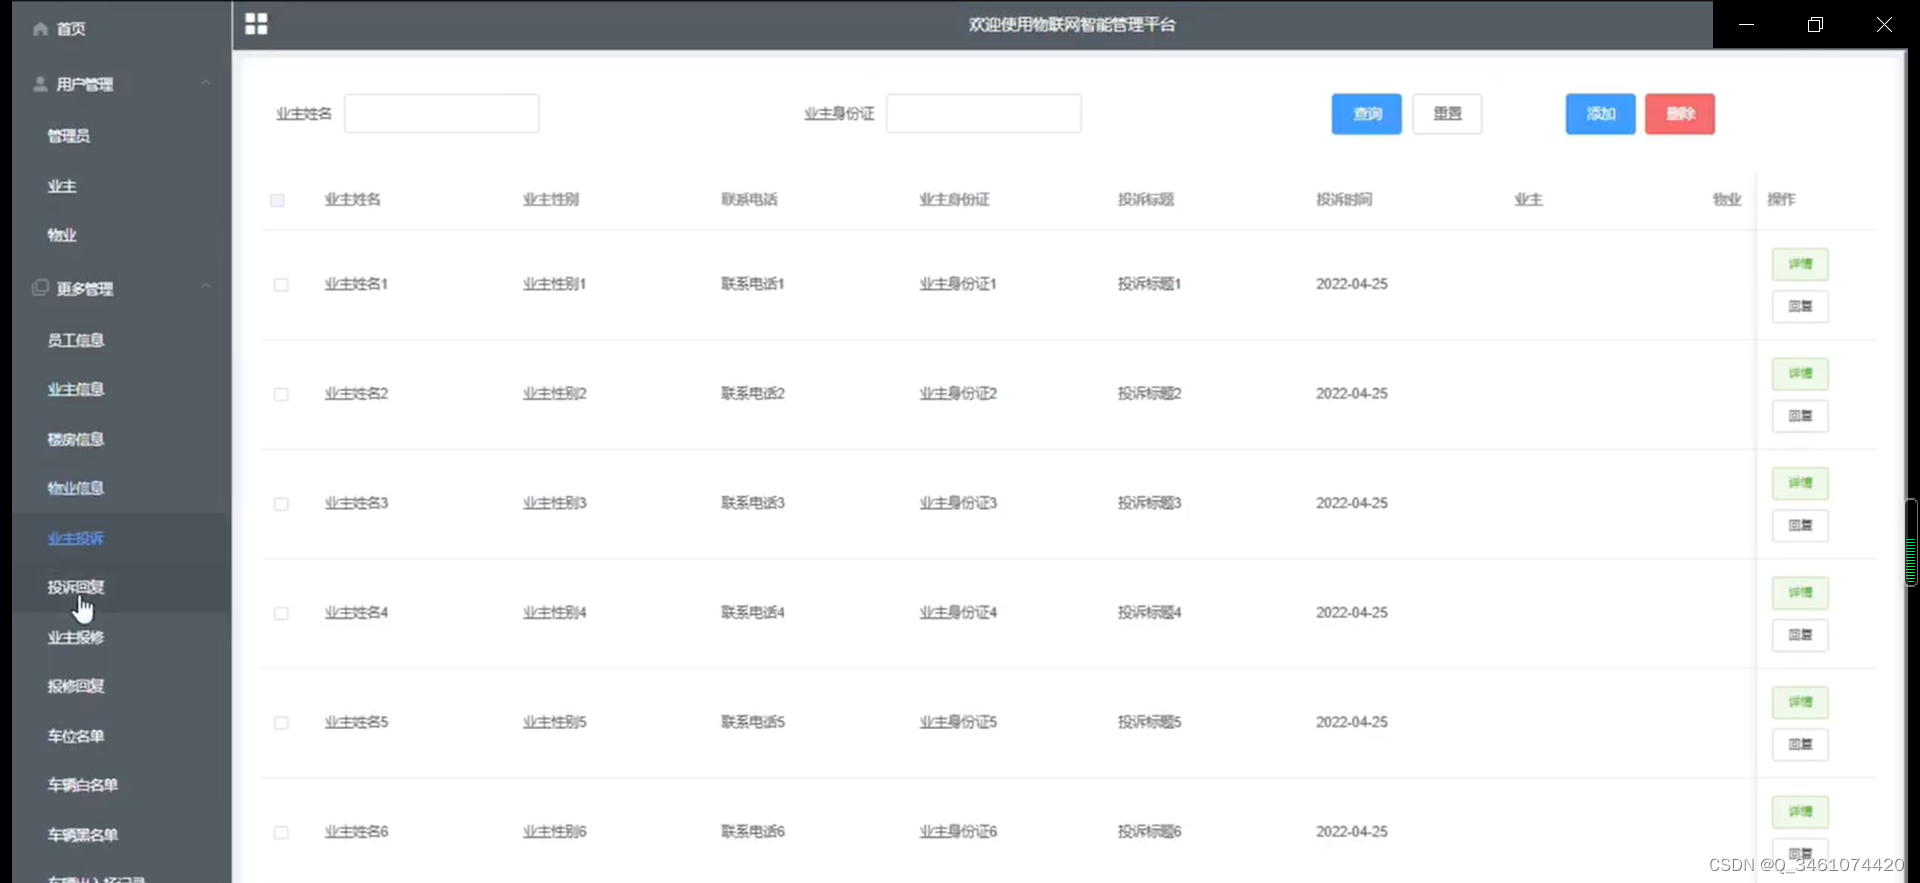Click 回复 for row 投诉标题4

click(1800, 635)
